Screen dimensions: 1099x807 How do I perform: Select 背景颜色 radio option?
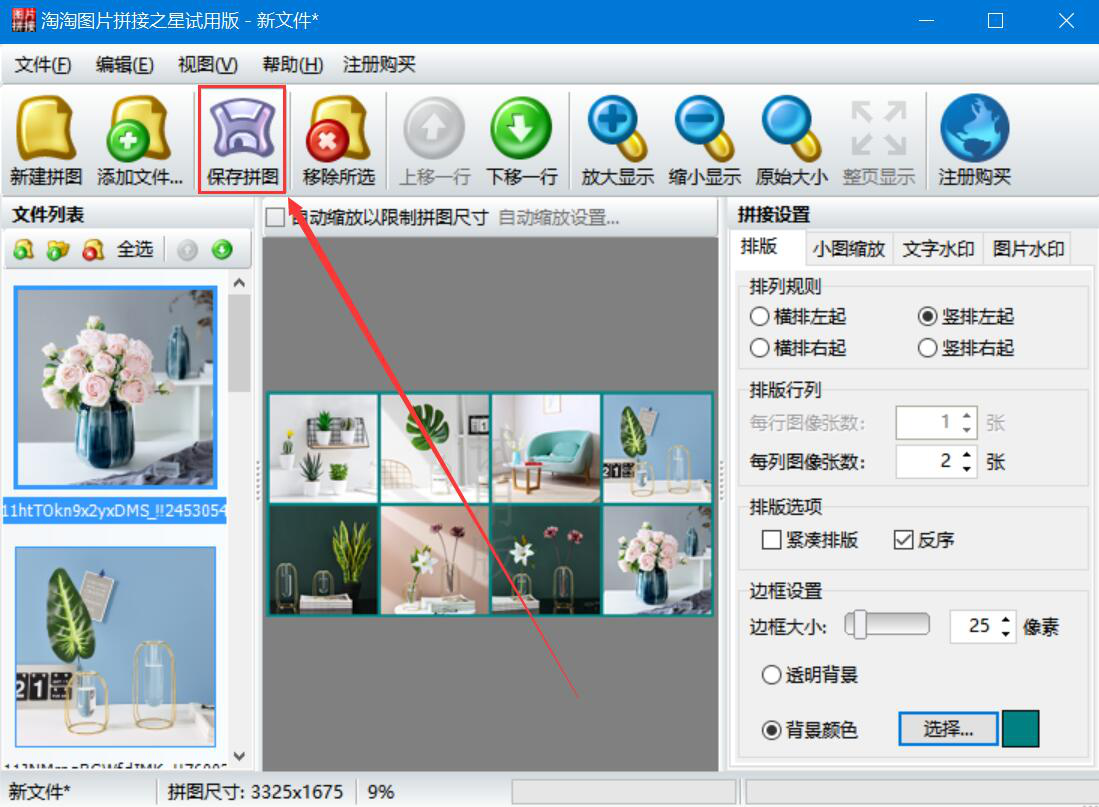tap(771, 730)
